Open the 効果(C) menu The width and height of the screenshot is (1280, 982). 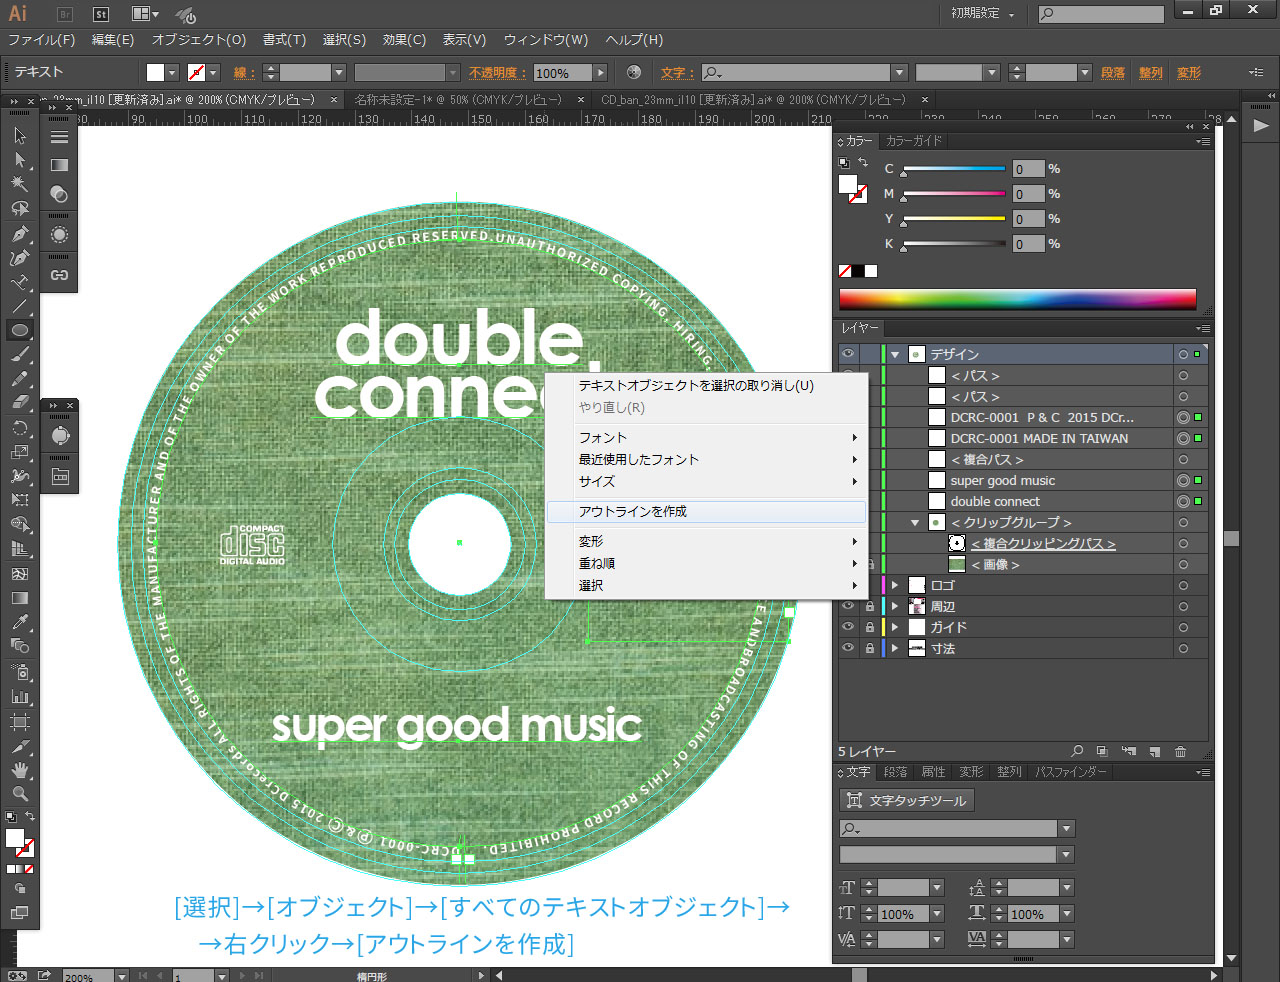tap(404, 40)
